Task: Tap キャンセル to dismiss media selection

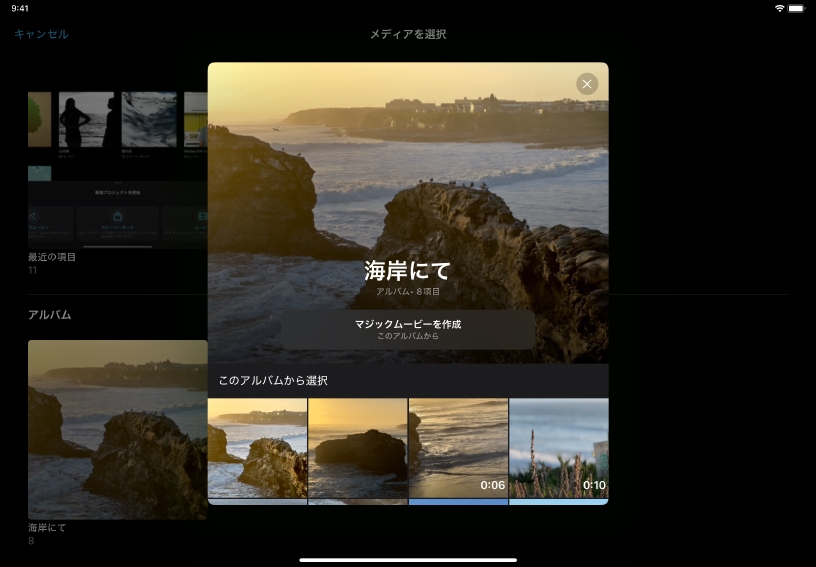Action: pos(41,34)
